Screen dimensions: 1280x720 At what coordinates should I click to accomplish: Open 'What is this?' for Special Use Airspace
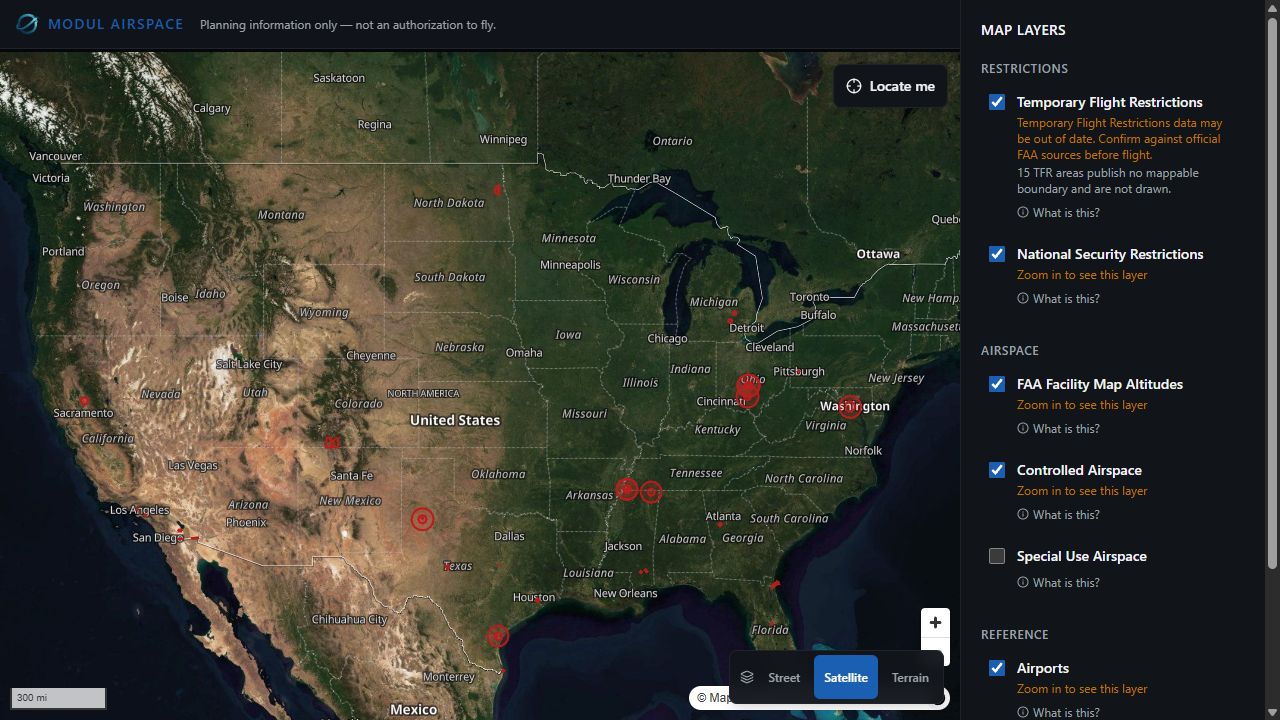[1058, 582]
